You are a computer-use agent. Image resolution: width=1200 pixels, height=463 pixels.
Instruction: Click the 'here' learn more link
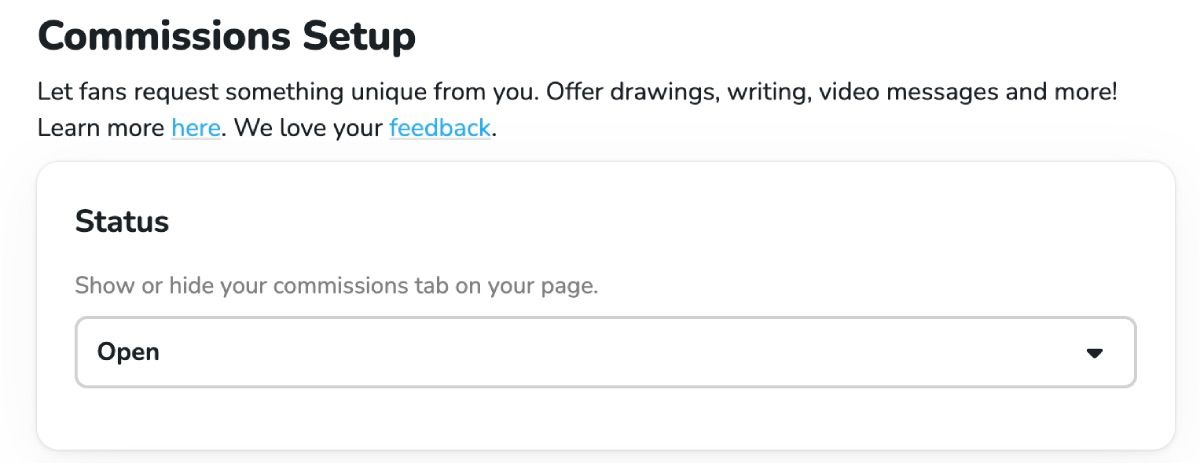coord(195,128)
